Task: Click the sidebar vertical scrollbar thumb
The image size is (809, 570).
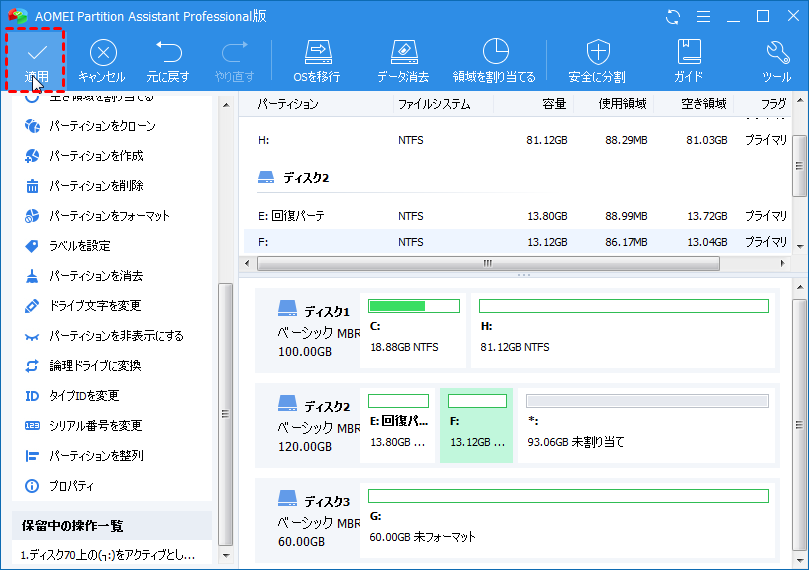Action: pos(225,414)
